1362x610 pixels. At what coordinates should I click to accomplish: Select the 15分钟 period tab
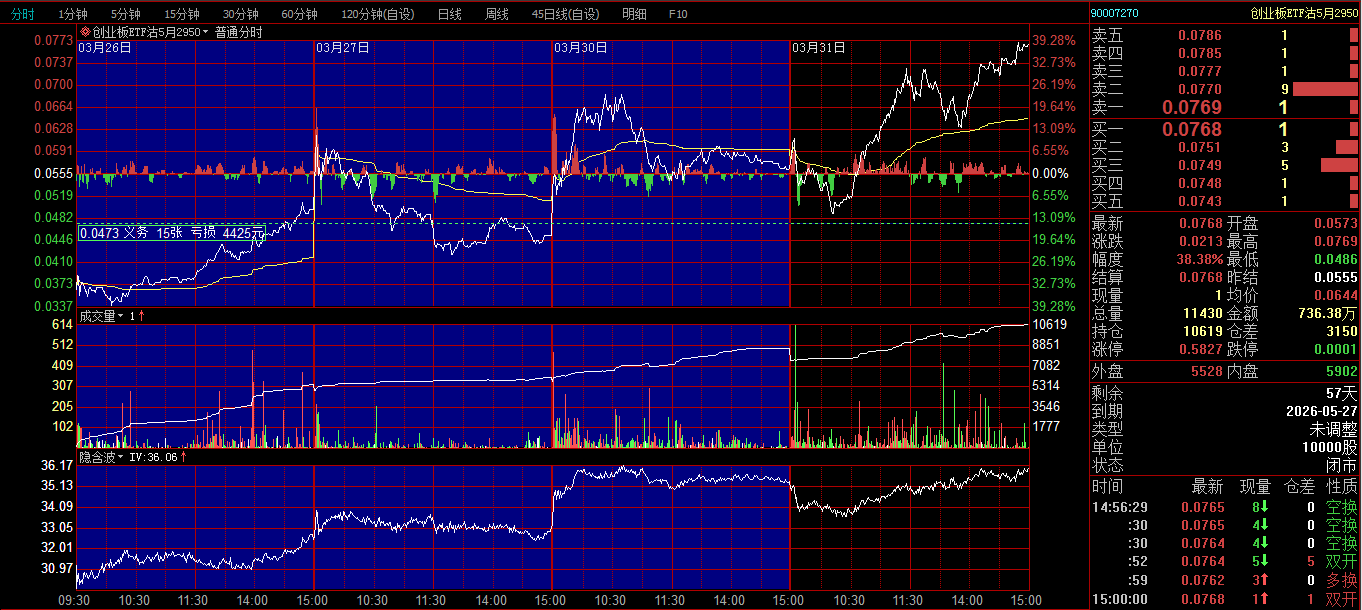pyautogui.click(x=181, y=14)
